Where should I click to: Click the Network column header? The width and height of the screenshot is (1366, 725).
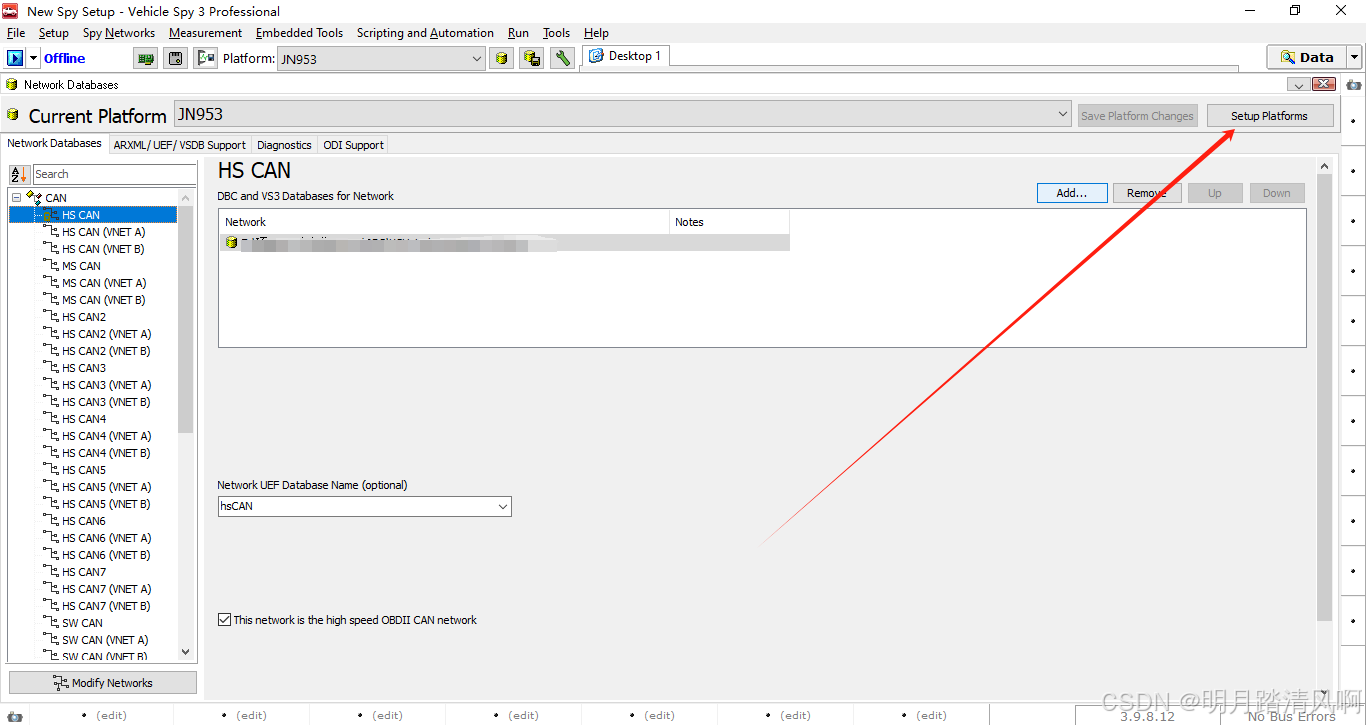pyautogui.click(x=444, y=222)
